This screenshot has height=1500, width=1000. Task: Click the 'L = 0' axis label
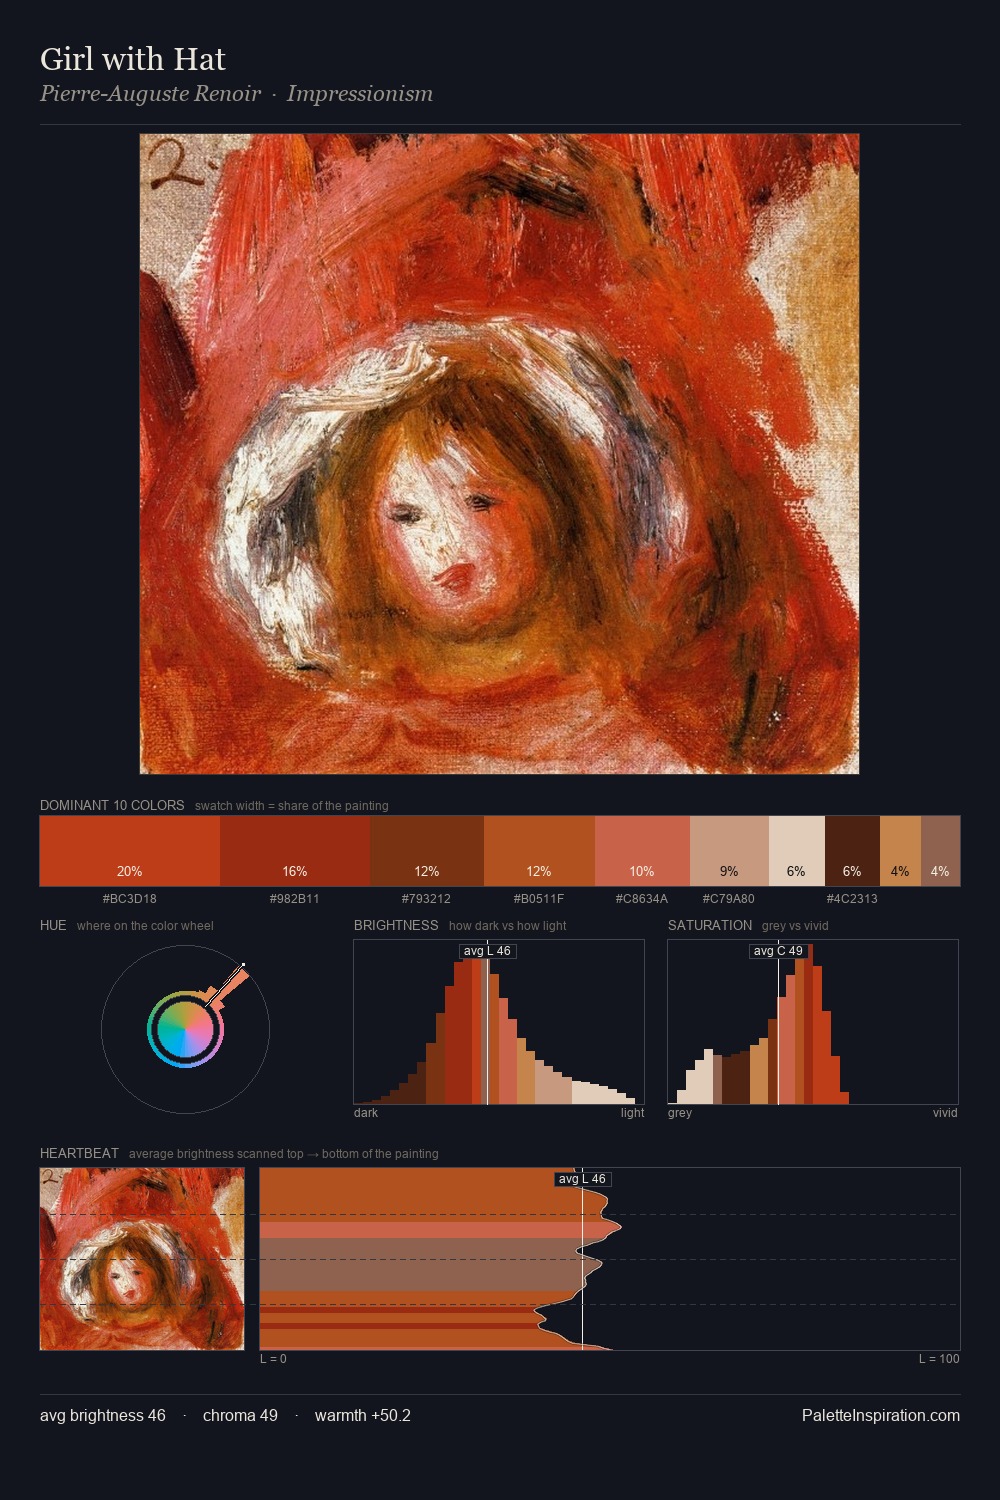273,1359
